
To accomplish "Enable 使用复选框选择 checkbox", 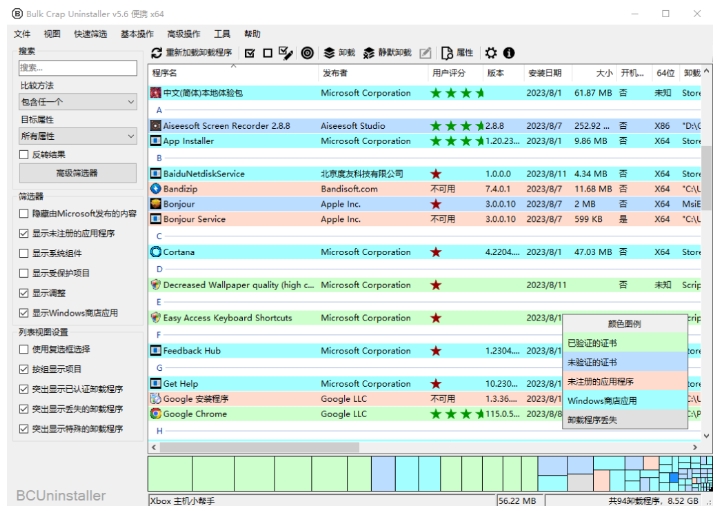I will [24, 349].
